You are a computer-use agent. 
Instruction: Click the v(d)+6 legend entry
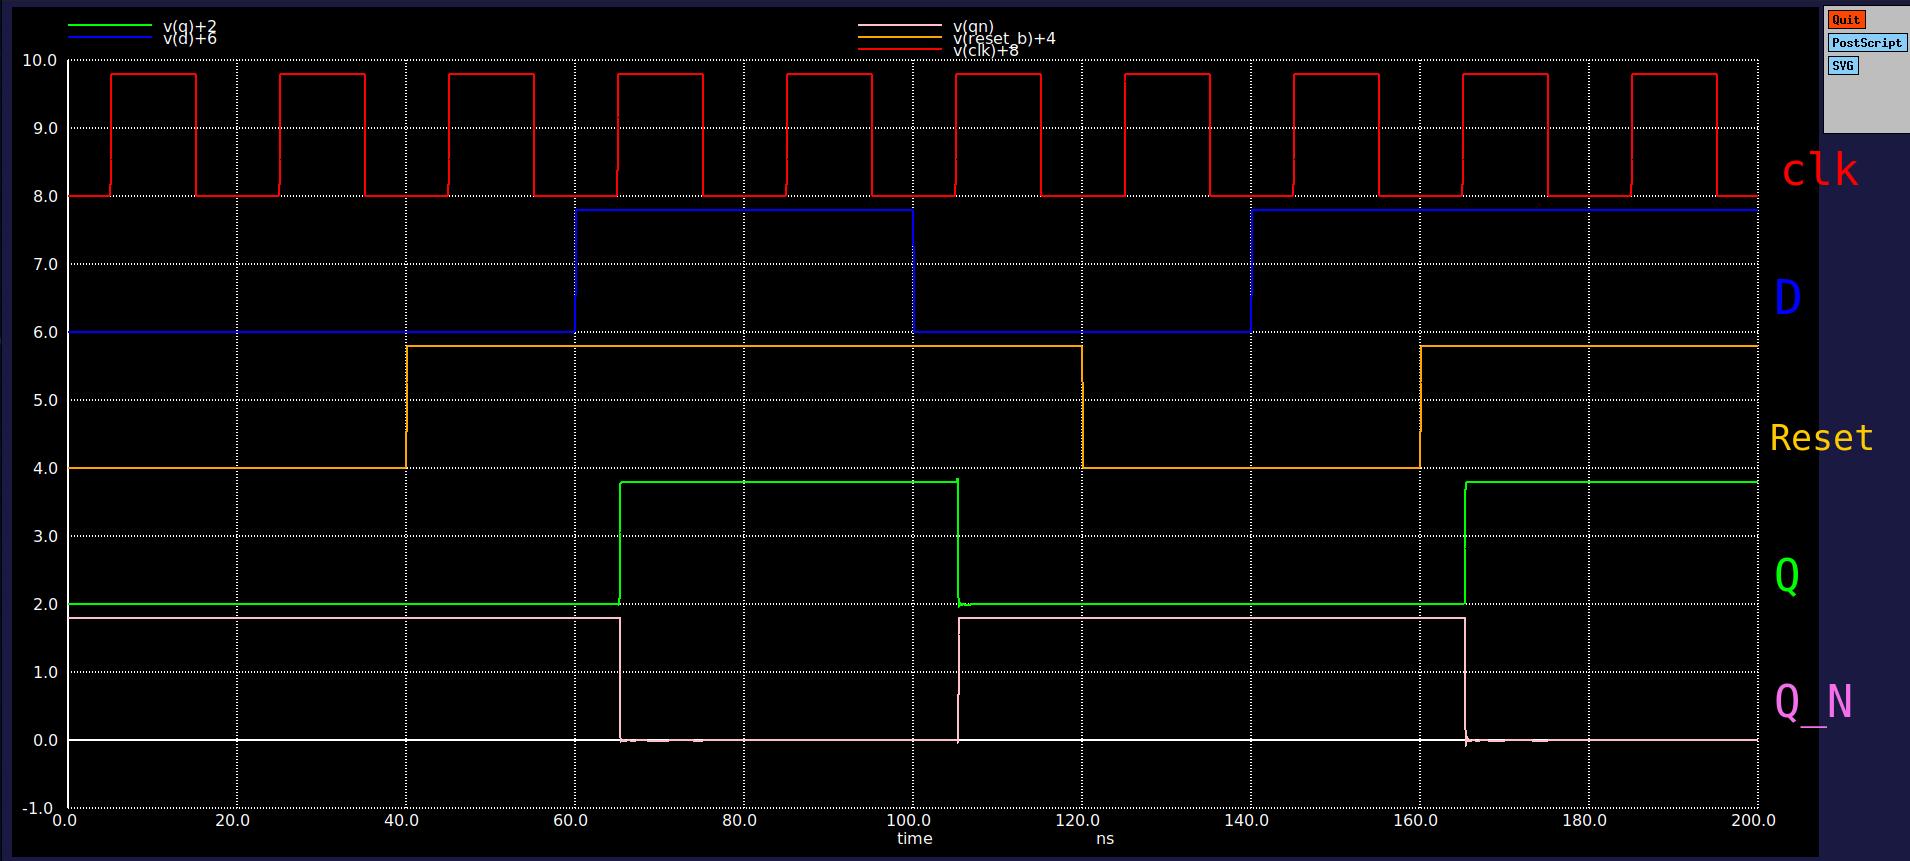click(x=189, y=39)
